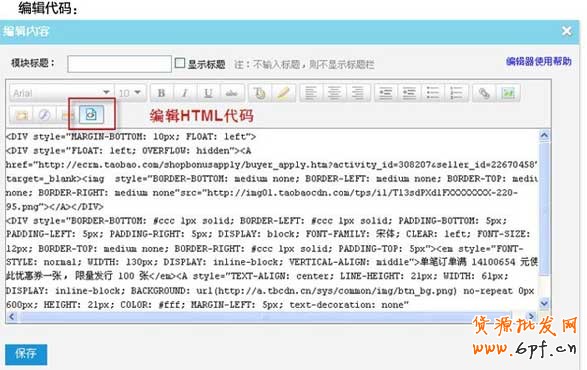Image resolution: width=587 pixels, height=370 pixels.
Task: Insert a hyperlink with link icon
Action: tap(484, 93)
